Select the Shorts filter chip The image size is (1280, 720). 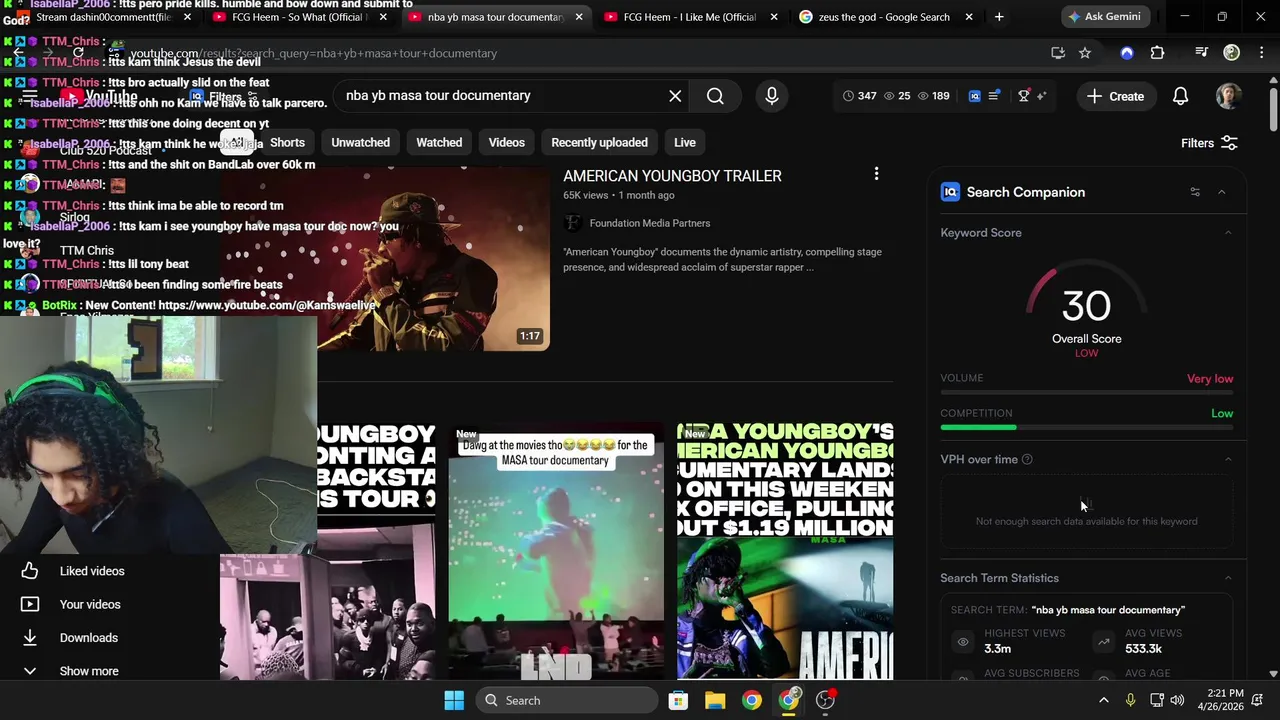click(287, 142)
